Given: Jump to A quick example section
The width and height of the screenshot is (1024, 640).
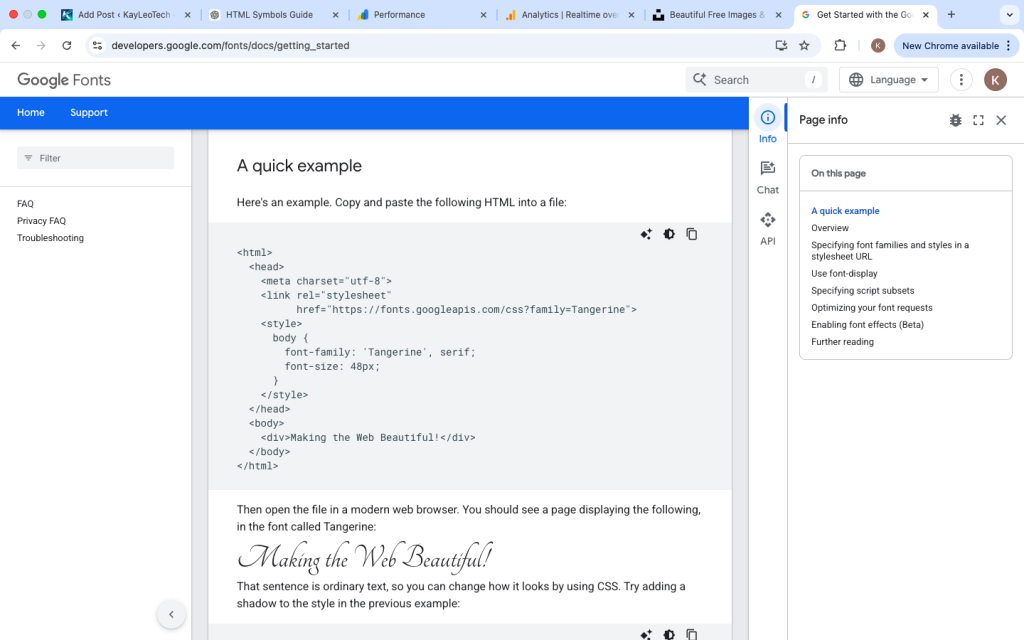Looking at the screenshot, I should [x=845, y=211].
